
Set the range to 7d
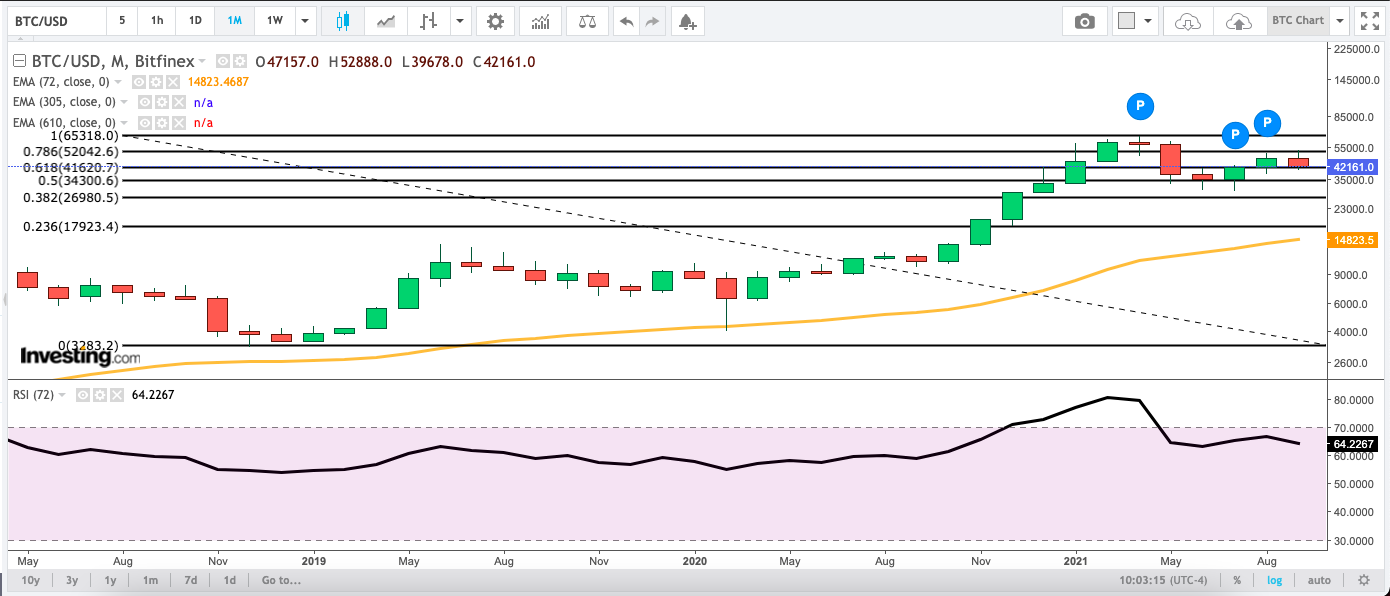tap(190, 580)
